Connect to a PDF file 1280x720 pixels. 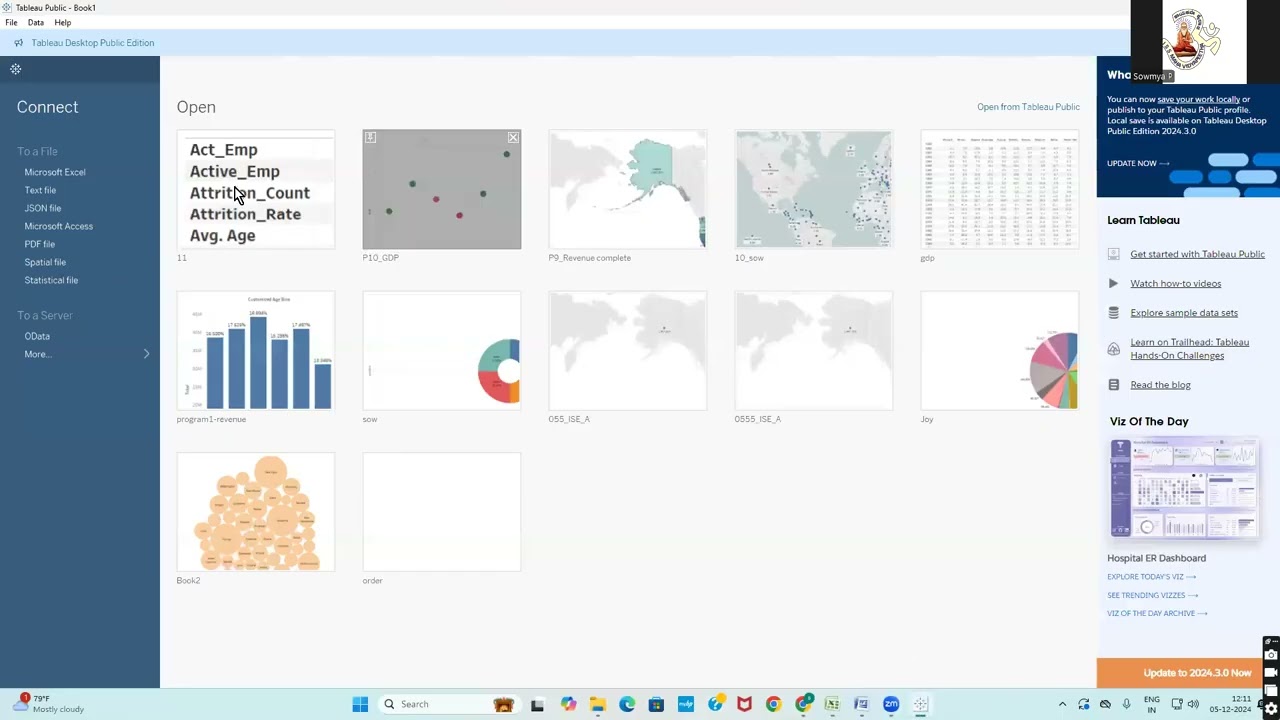pyautogui.click(x=40, y=244)
